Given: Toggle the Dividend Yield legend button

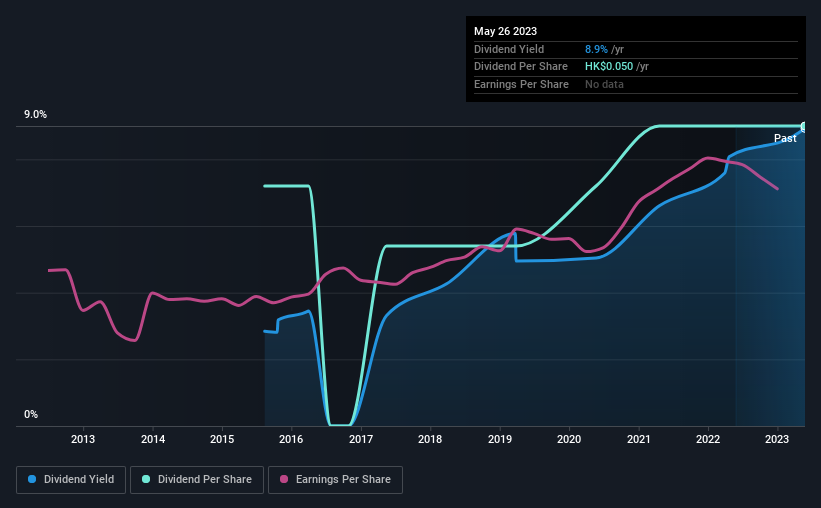Looking at the screenshot, I should click(71, 480).
